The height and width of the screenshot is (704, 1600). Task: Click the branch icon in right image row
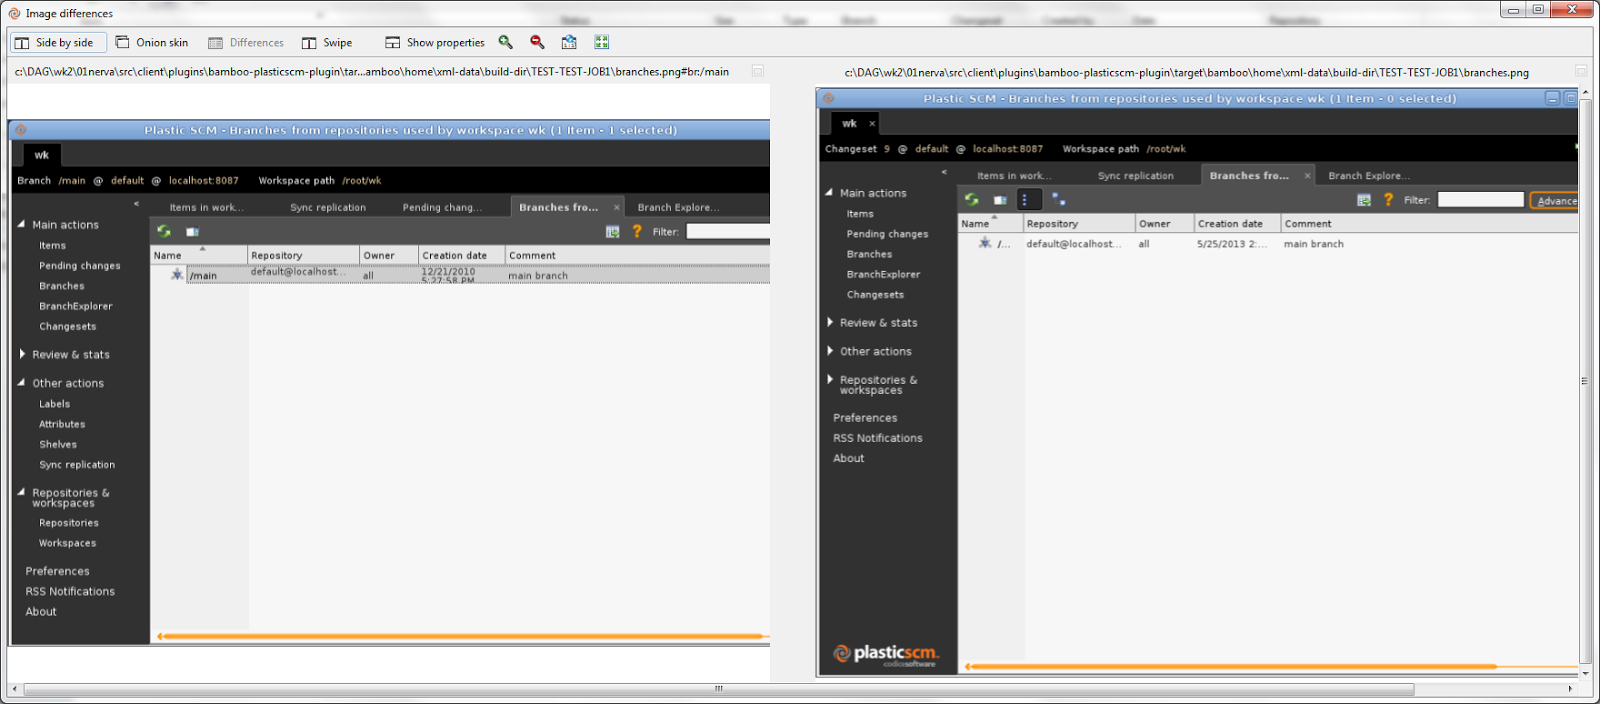click(985, 243)
